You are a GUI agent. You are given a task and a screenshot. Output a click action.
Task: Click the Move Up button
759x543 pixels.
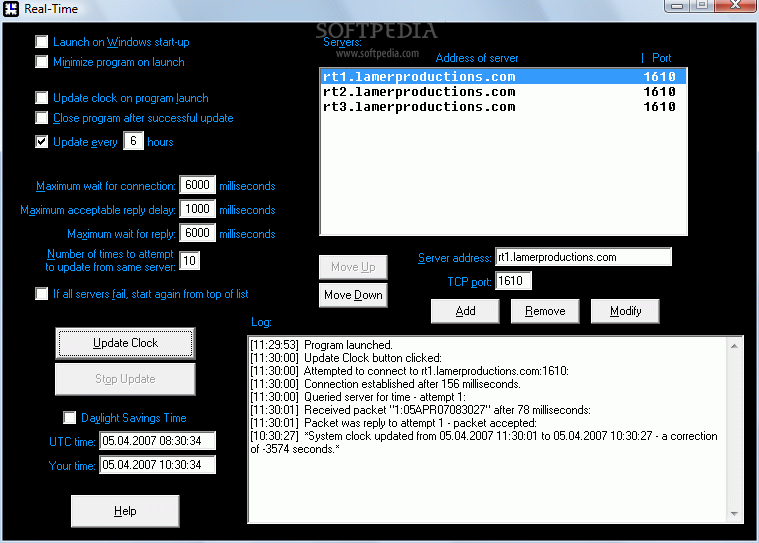[x=353, y=267]
